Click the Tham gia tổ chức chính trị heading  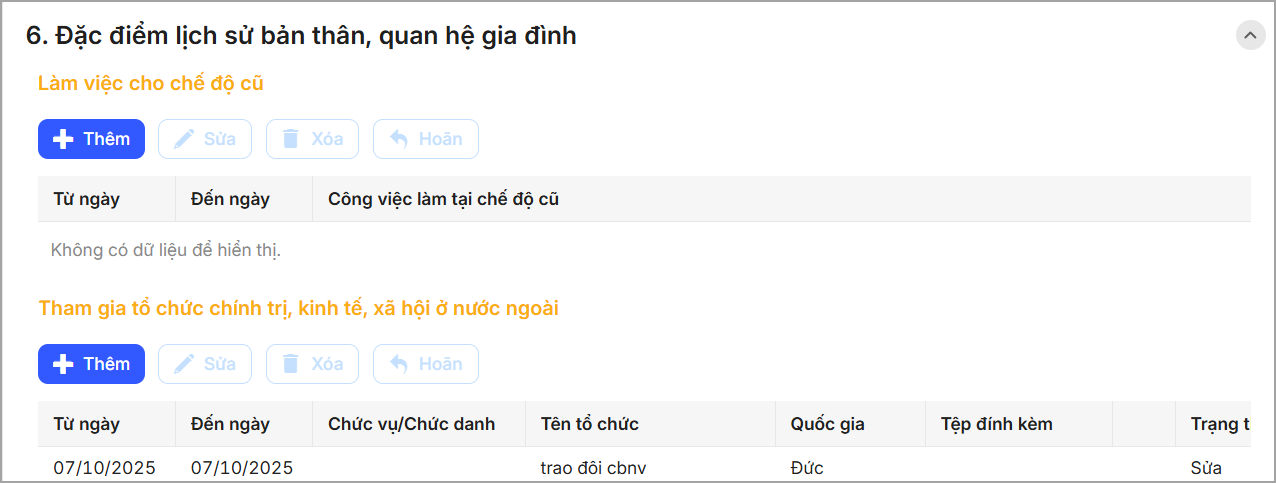(x=298, y=308)
